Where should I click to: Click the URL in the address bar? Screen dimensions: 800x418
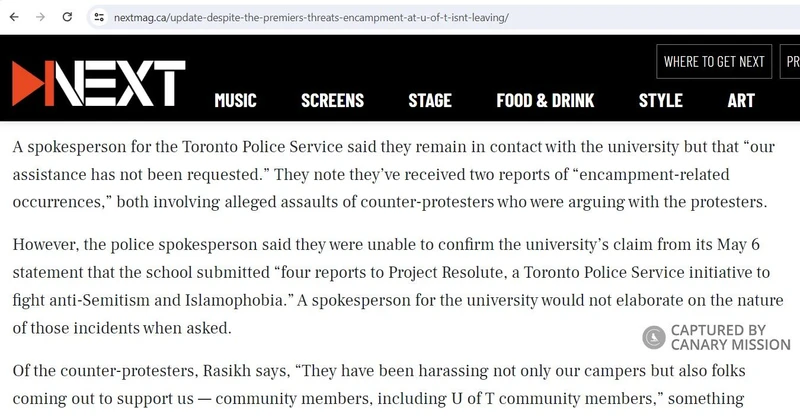[x=311, y=17]
